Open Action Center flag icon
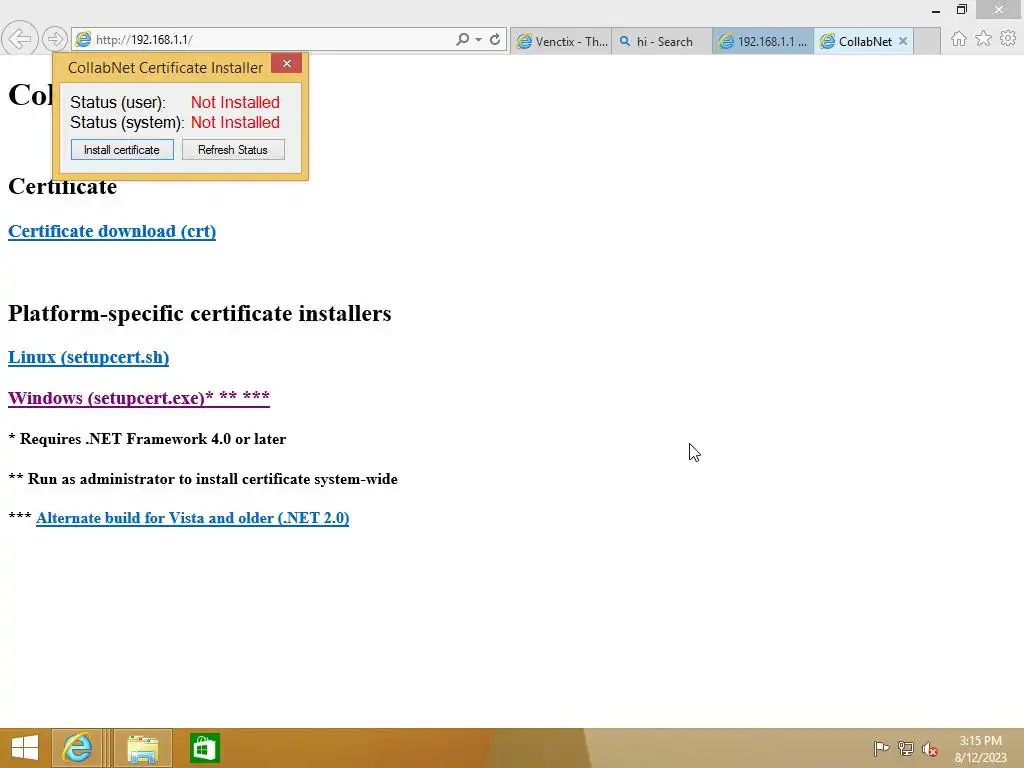1024x768 pixels. tap(881, 748)
